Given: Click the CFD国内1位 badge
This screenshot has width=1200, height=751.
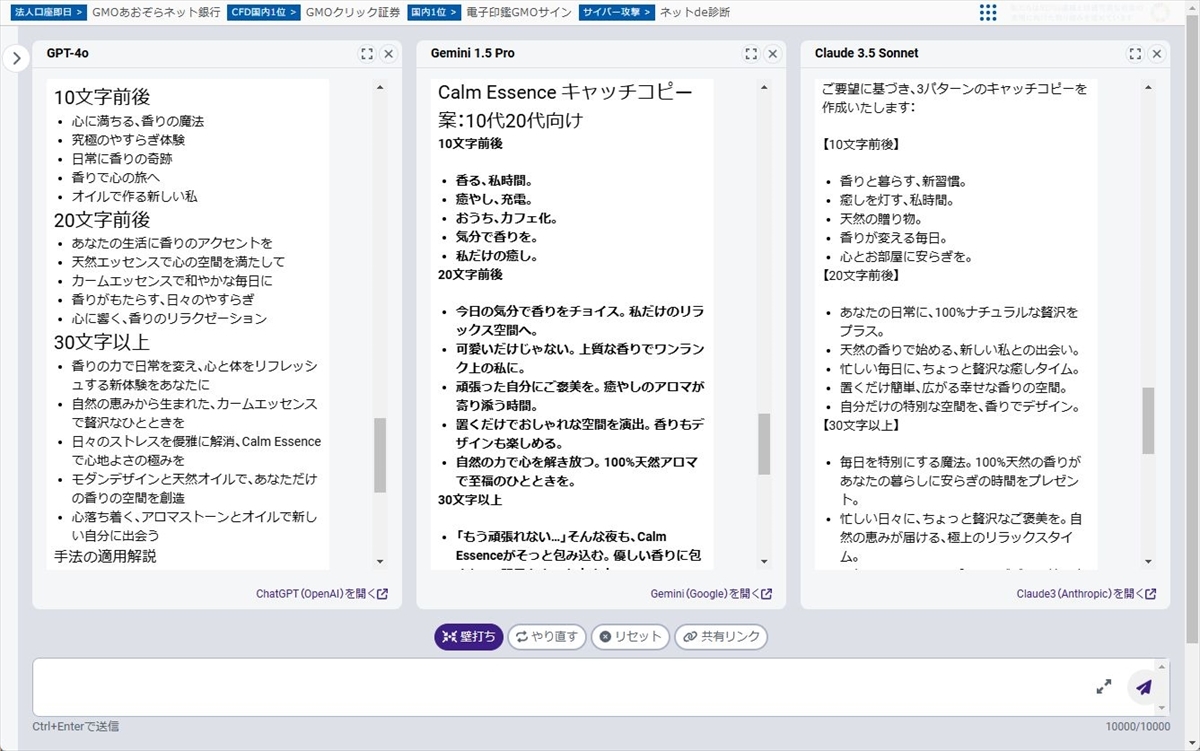Looking at the screenshot, I should (265, 13).
